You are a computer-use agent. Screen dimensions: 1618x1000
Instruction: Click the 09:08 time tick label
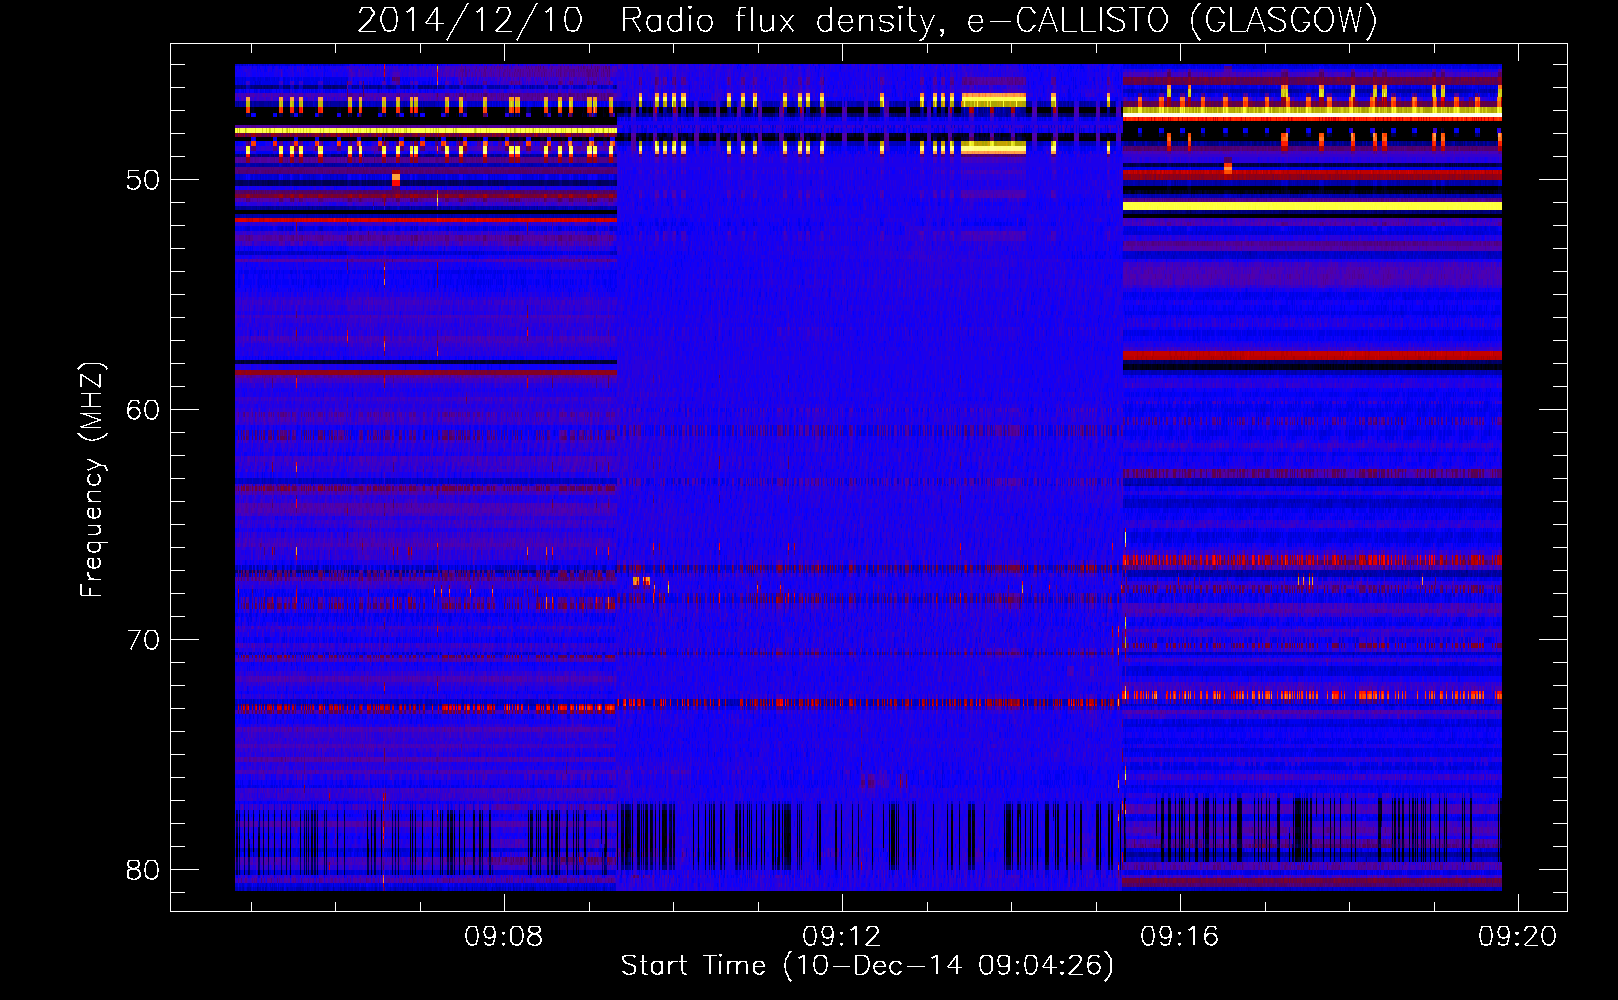504,936
